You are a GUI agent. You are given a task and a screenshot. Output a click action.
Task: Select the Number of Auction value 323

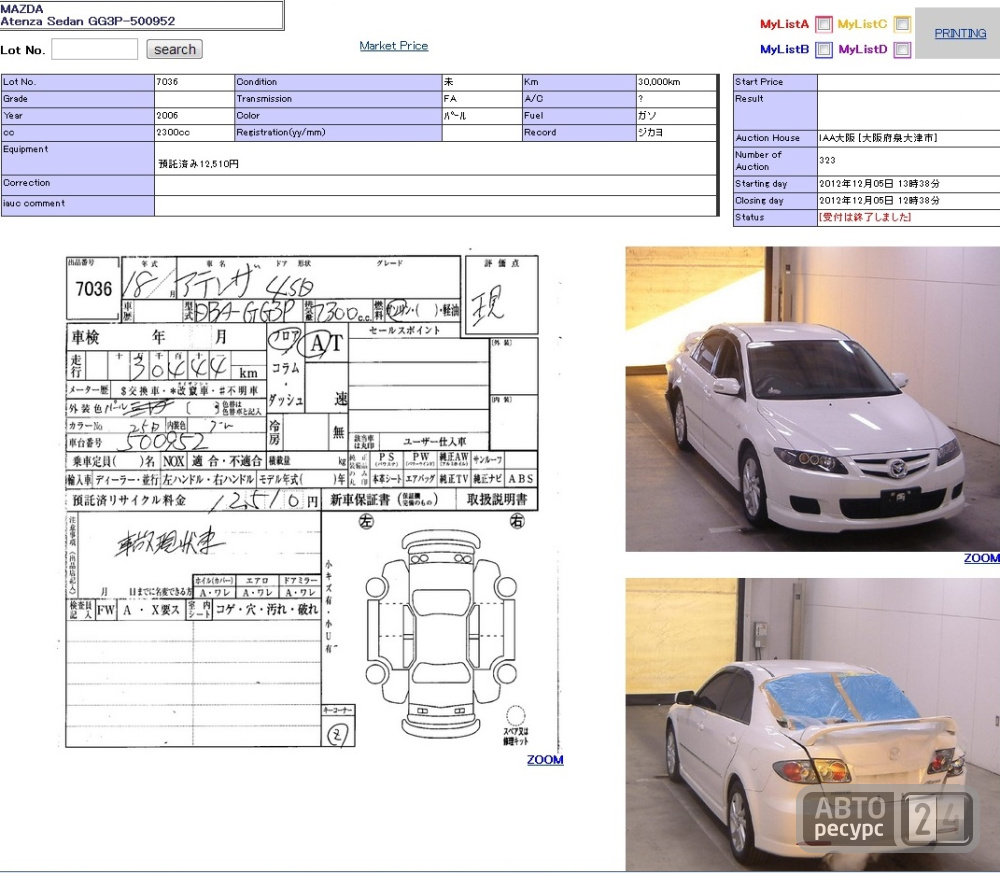coord(827,160)
